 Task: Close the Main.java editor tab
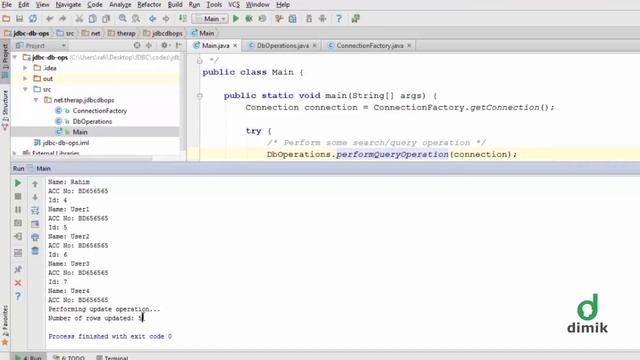click(235, 45)
